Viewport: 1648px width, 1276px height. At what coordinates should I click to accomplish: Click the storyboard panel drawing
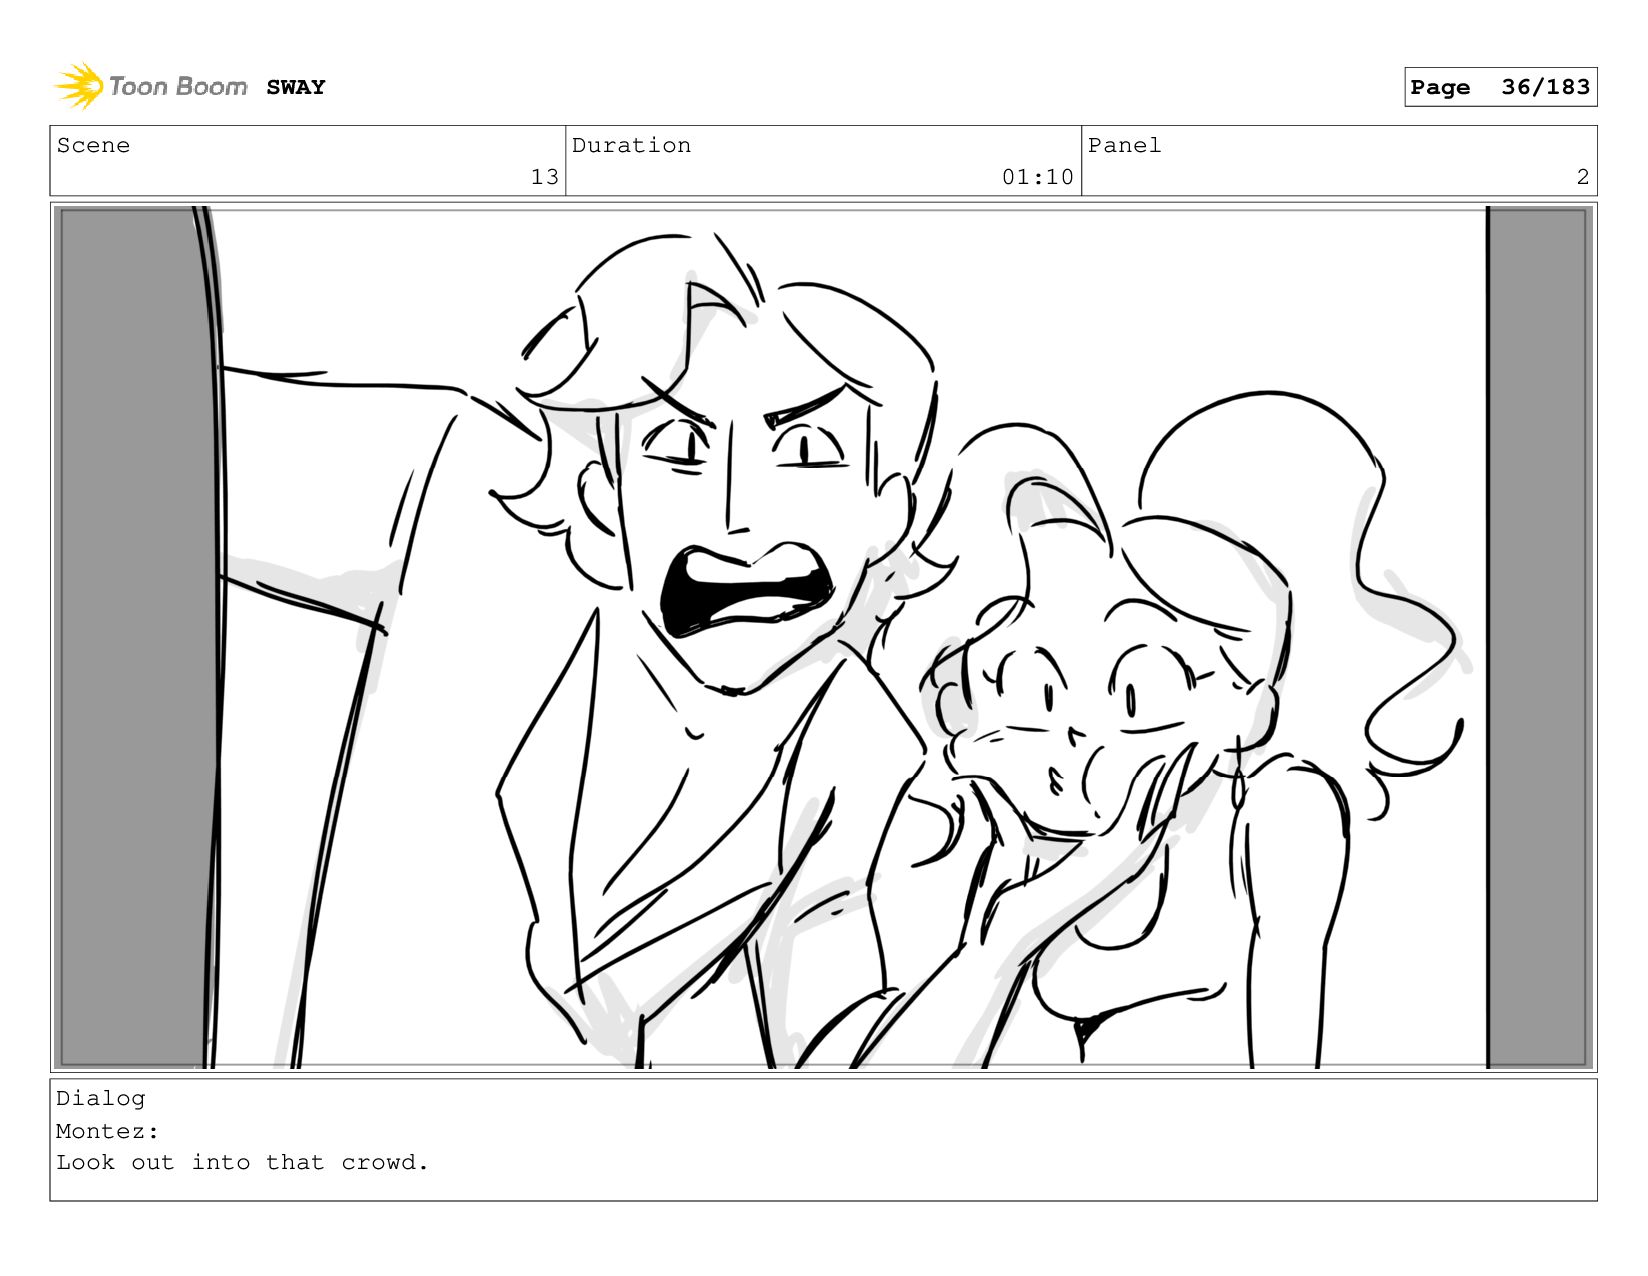[x=823, y=637]
